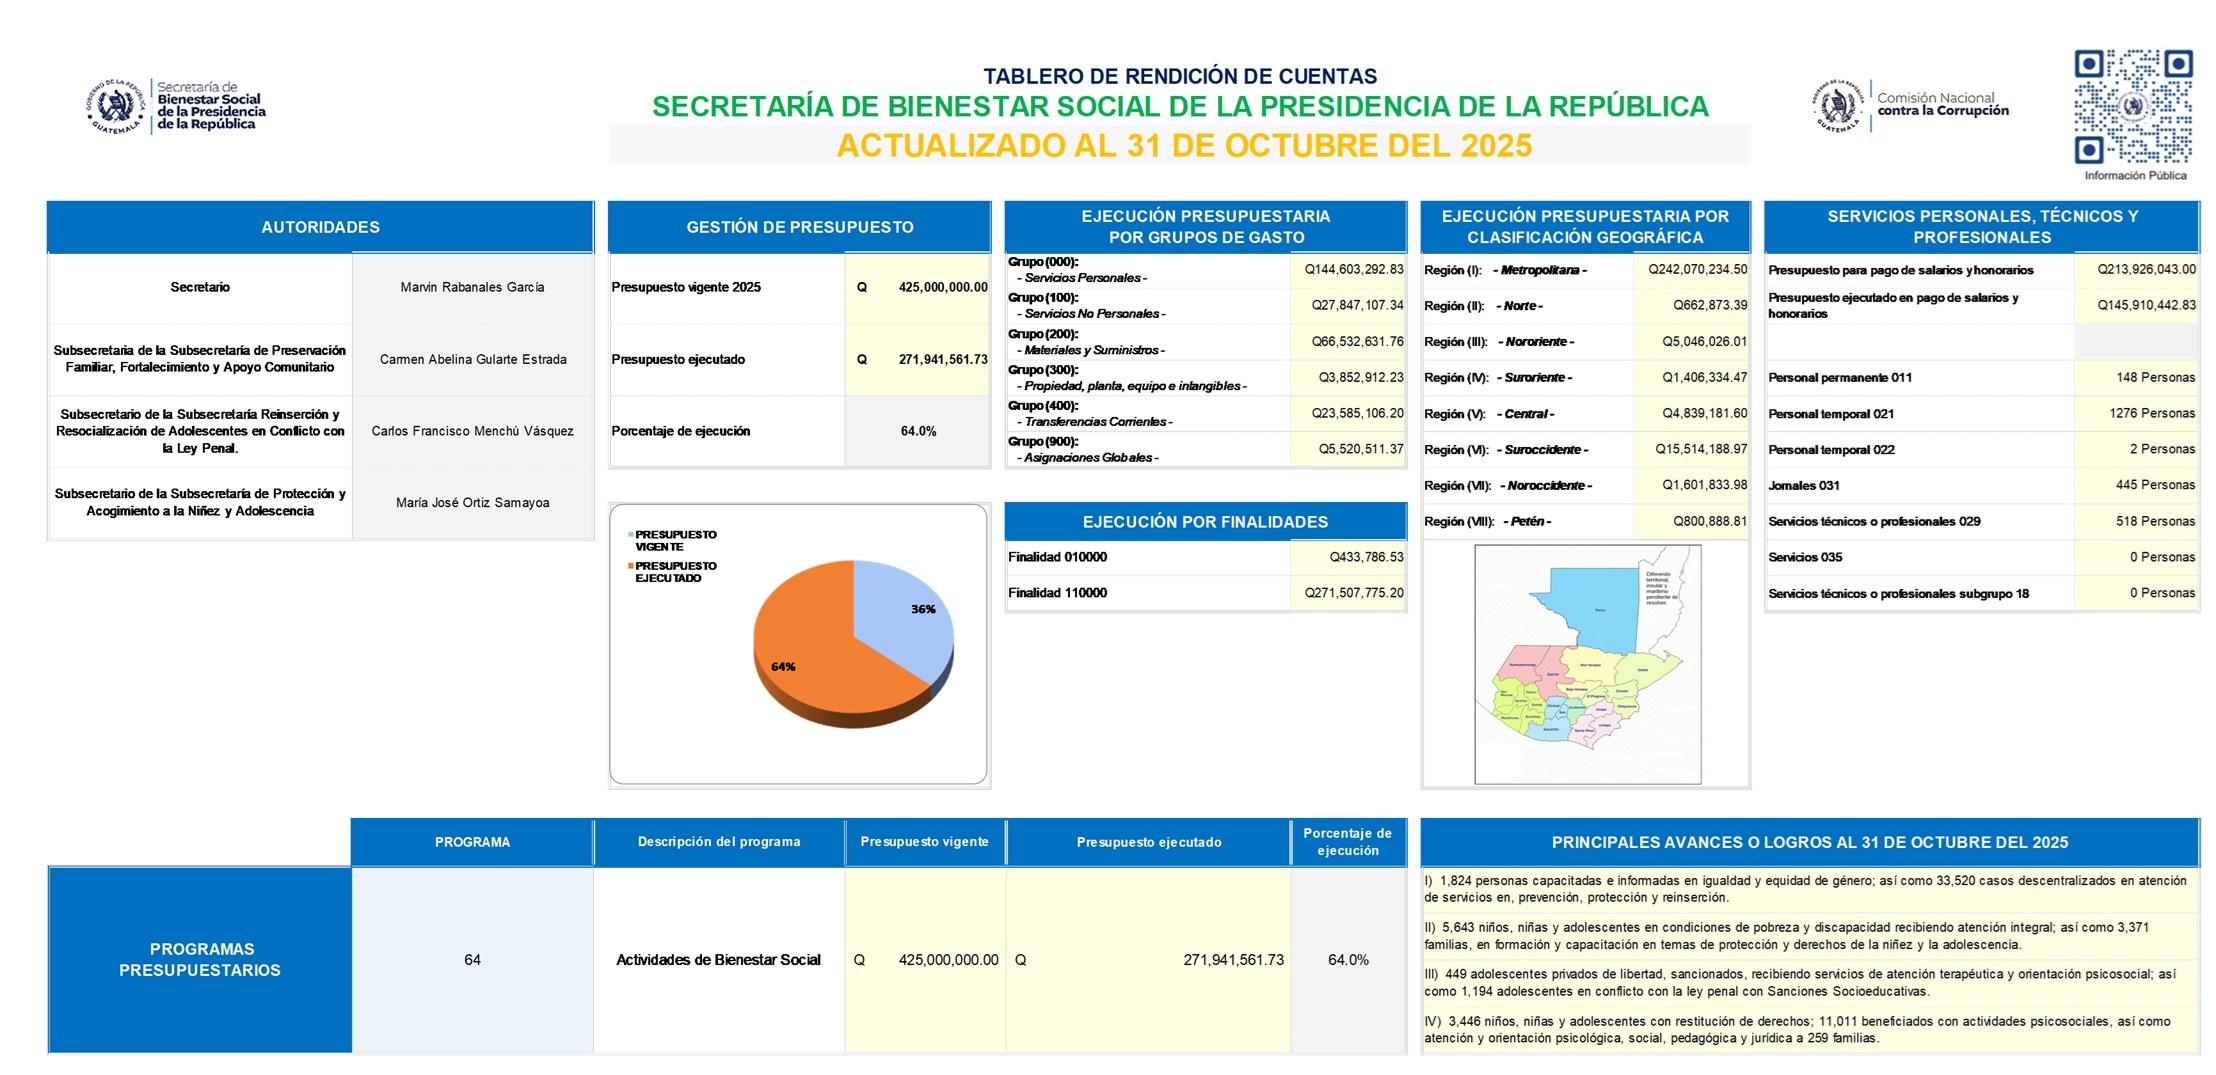Click the Información Pública QR code
The width and height of the screenshot is (2216, 1075).
pos(2133,107)
